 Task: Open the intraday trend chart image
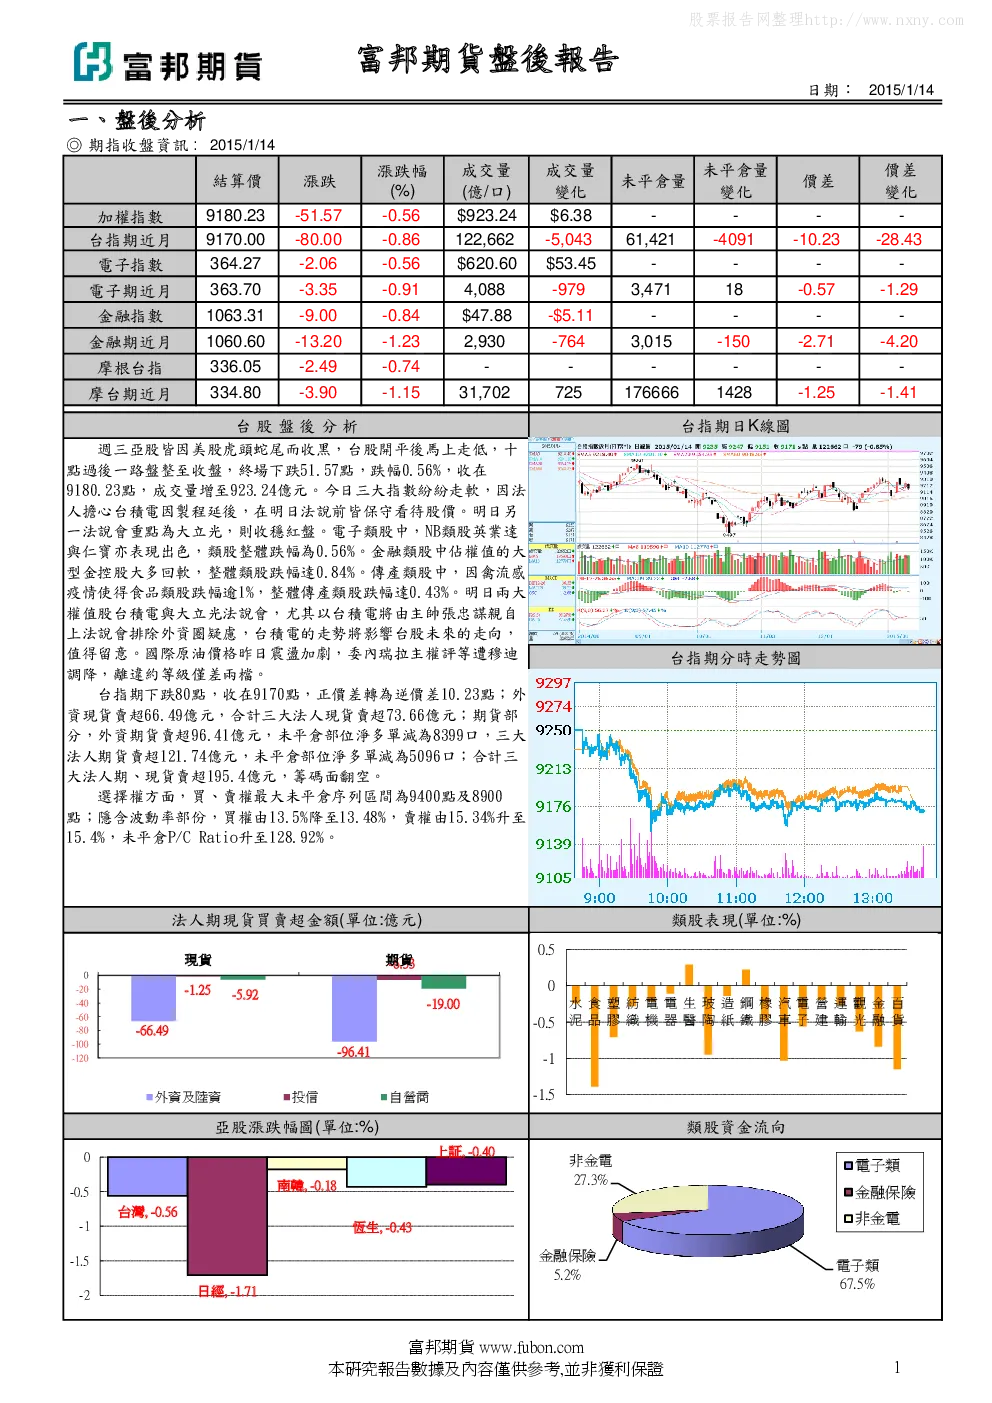pyautogui.click(x=735, y=788)
